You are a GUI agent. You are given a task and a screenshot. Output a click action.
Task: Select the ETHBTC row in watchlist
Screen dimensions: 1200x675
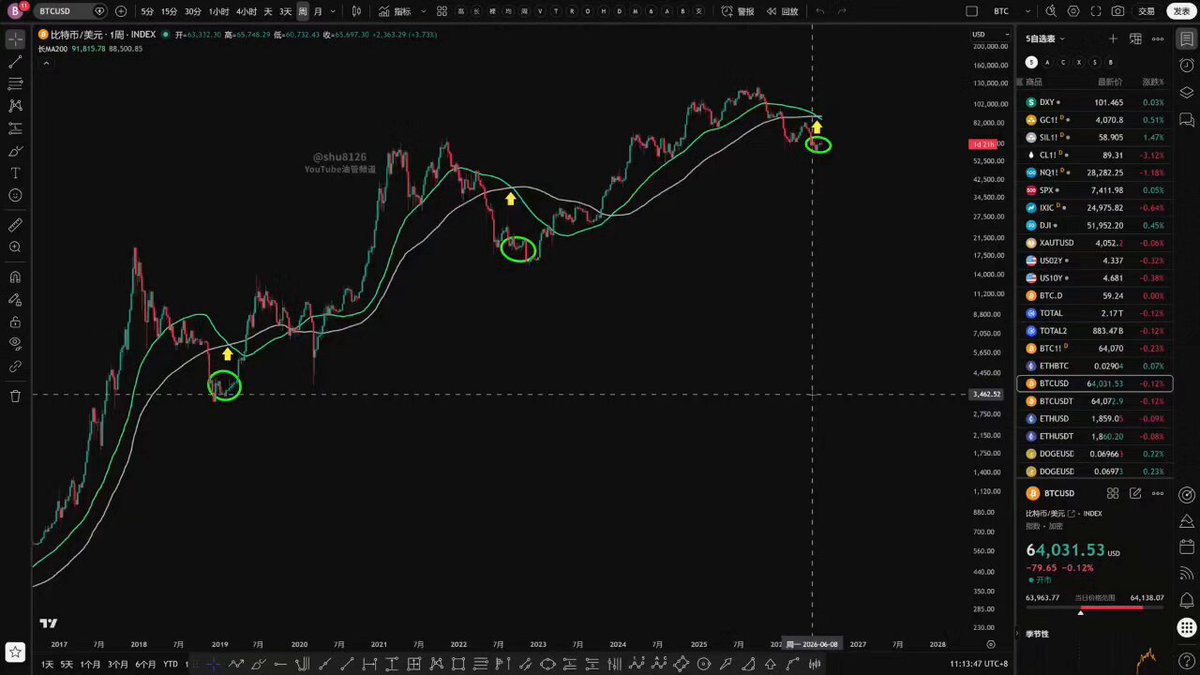coord(1095,366)
